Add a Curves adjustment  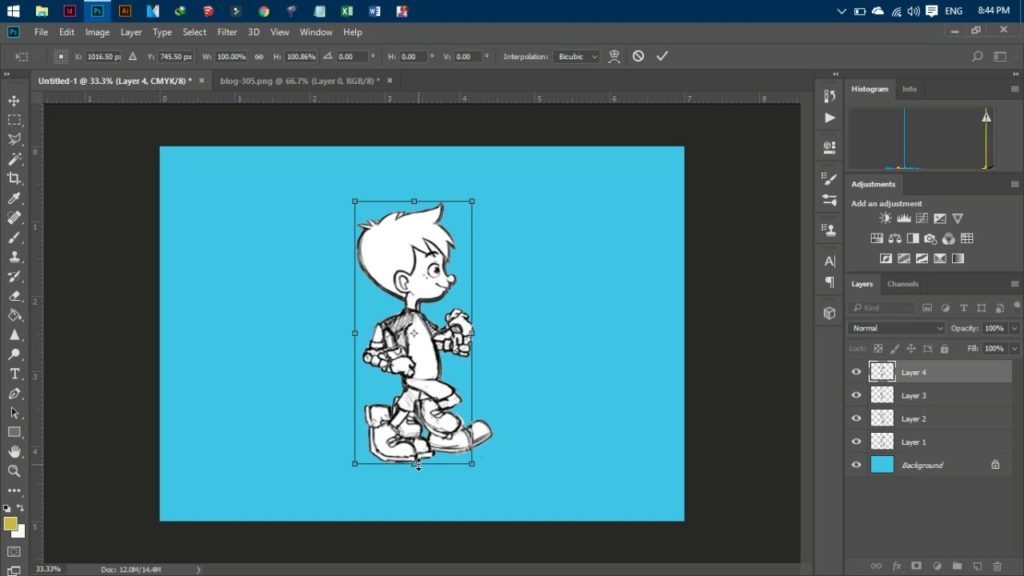point(922,217)
